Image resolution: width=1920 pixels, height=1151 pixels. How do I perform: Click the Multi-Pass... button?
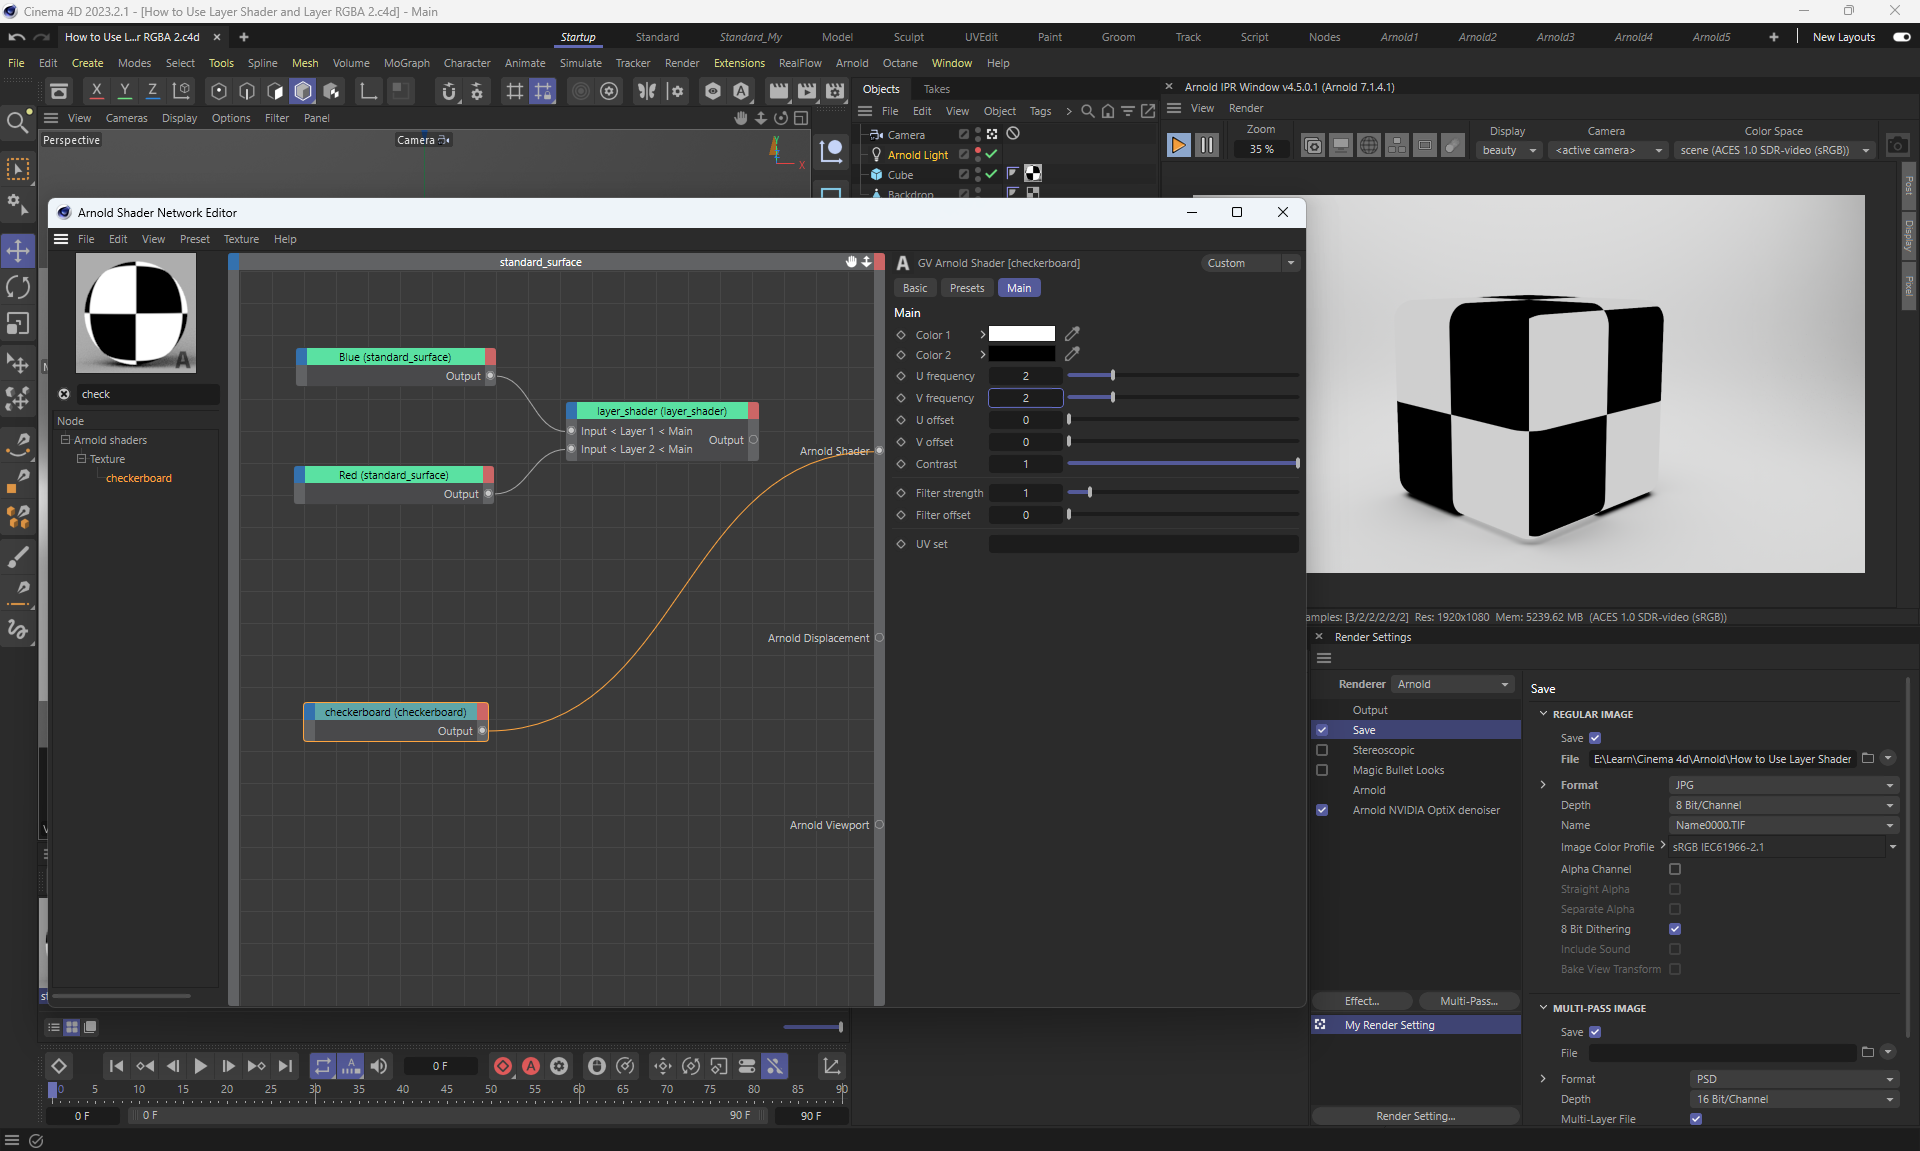coord(1468,1001)
